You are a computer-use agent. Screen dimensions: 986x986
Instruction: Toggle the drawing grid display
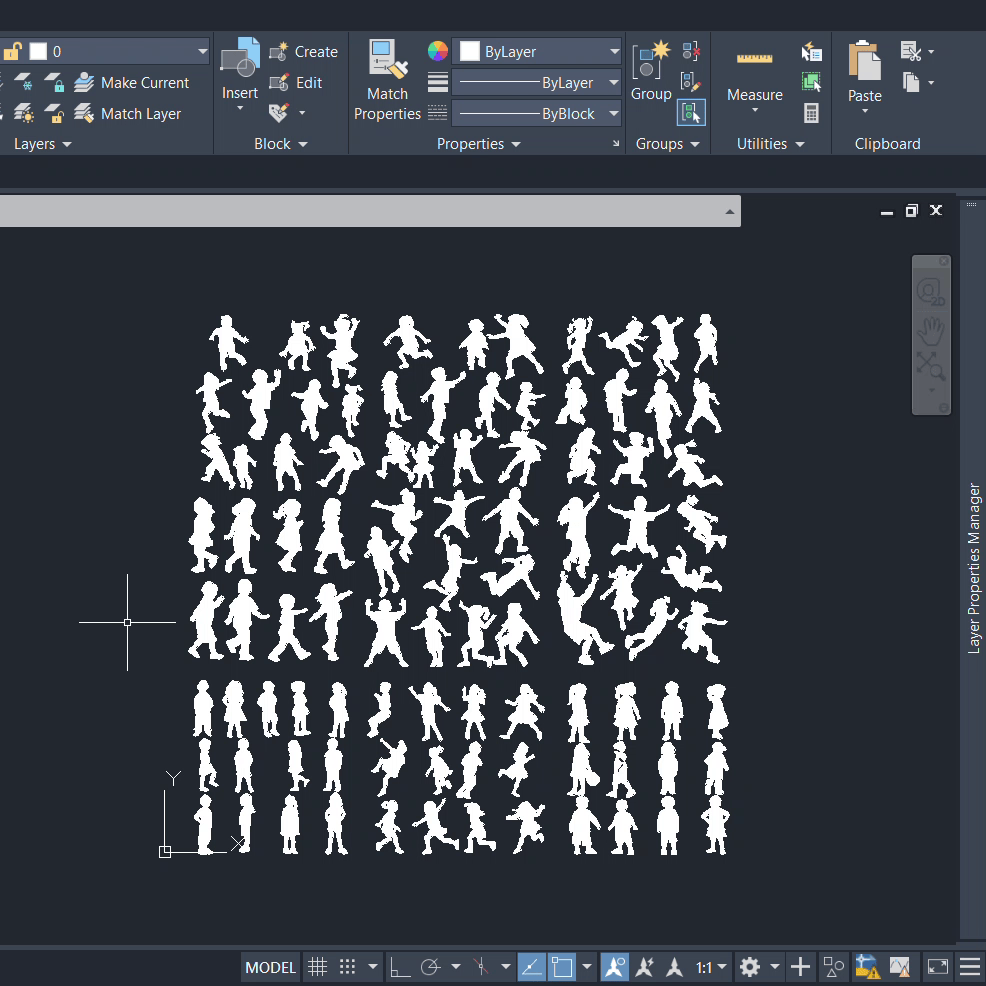point(317,967)
